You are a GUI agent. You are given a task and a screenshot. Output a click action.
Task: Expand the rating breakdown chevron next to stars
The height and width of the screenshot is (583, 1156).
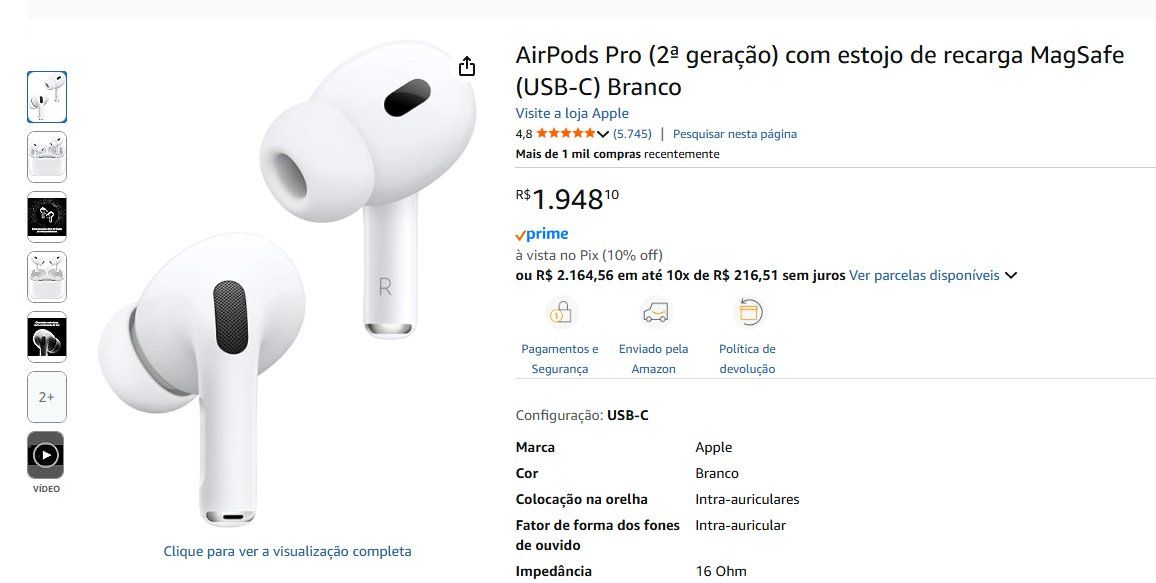(602, 134)
